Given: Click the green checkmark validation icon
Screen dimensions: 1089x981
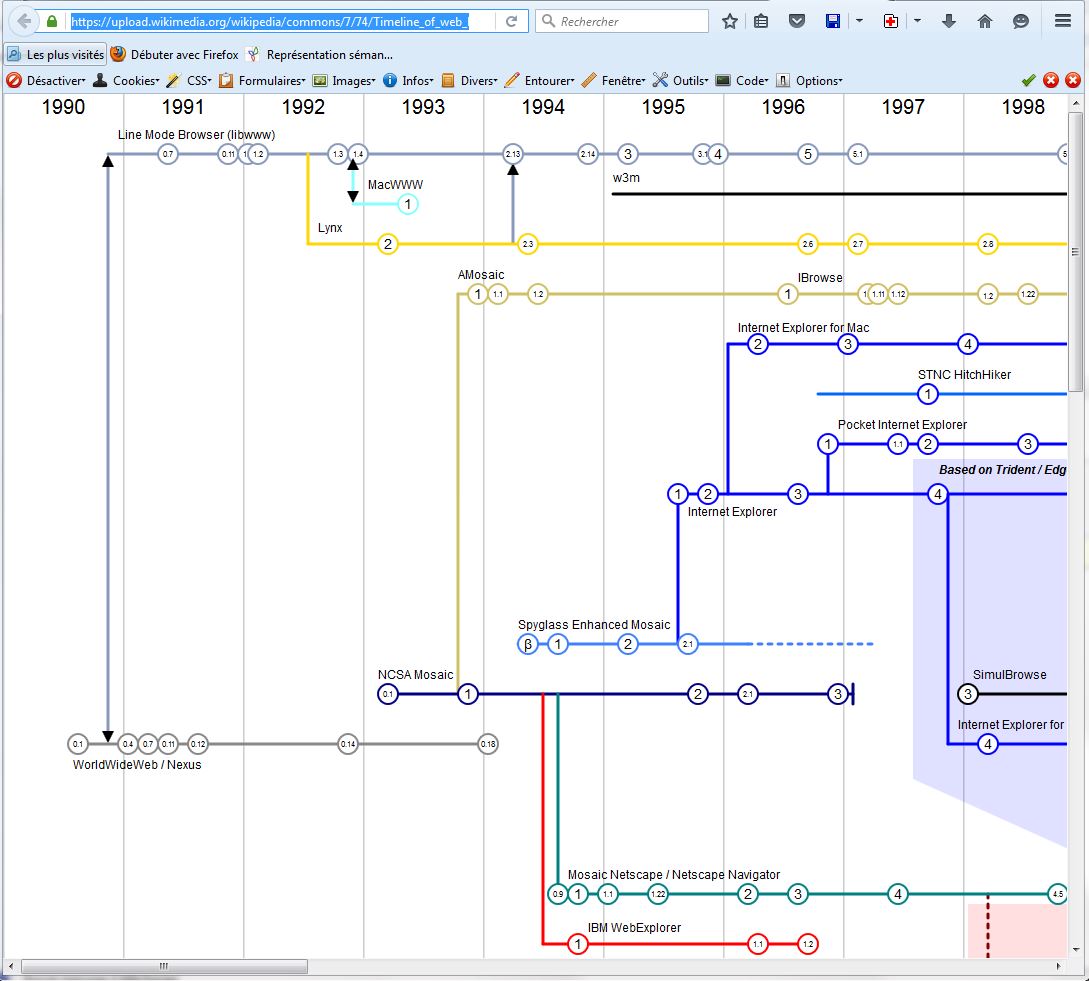Looking at the screenshot, I should [1028, 81].
